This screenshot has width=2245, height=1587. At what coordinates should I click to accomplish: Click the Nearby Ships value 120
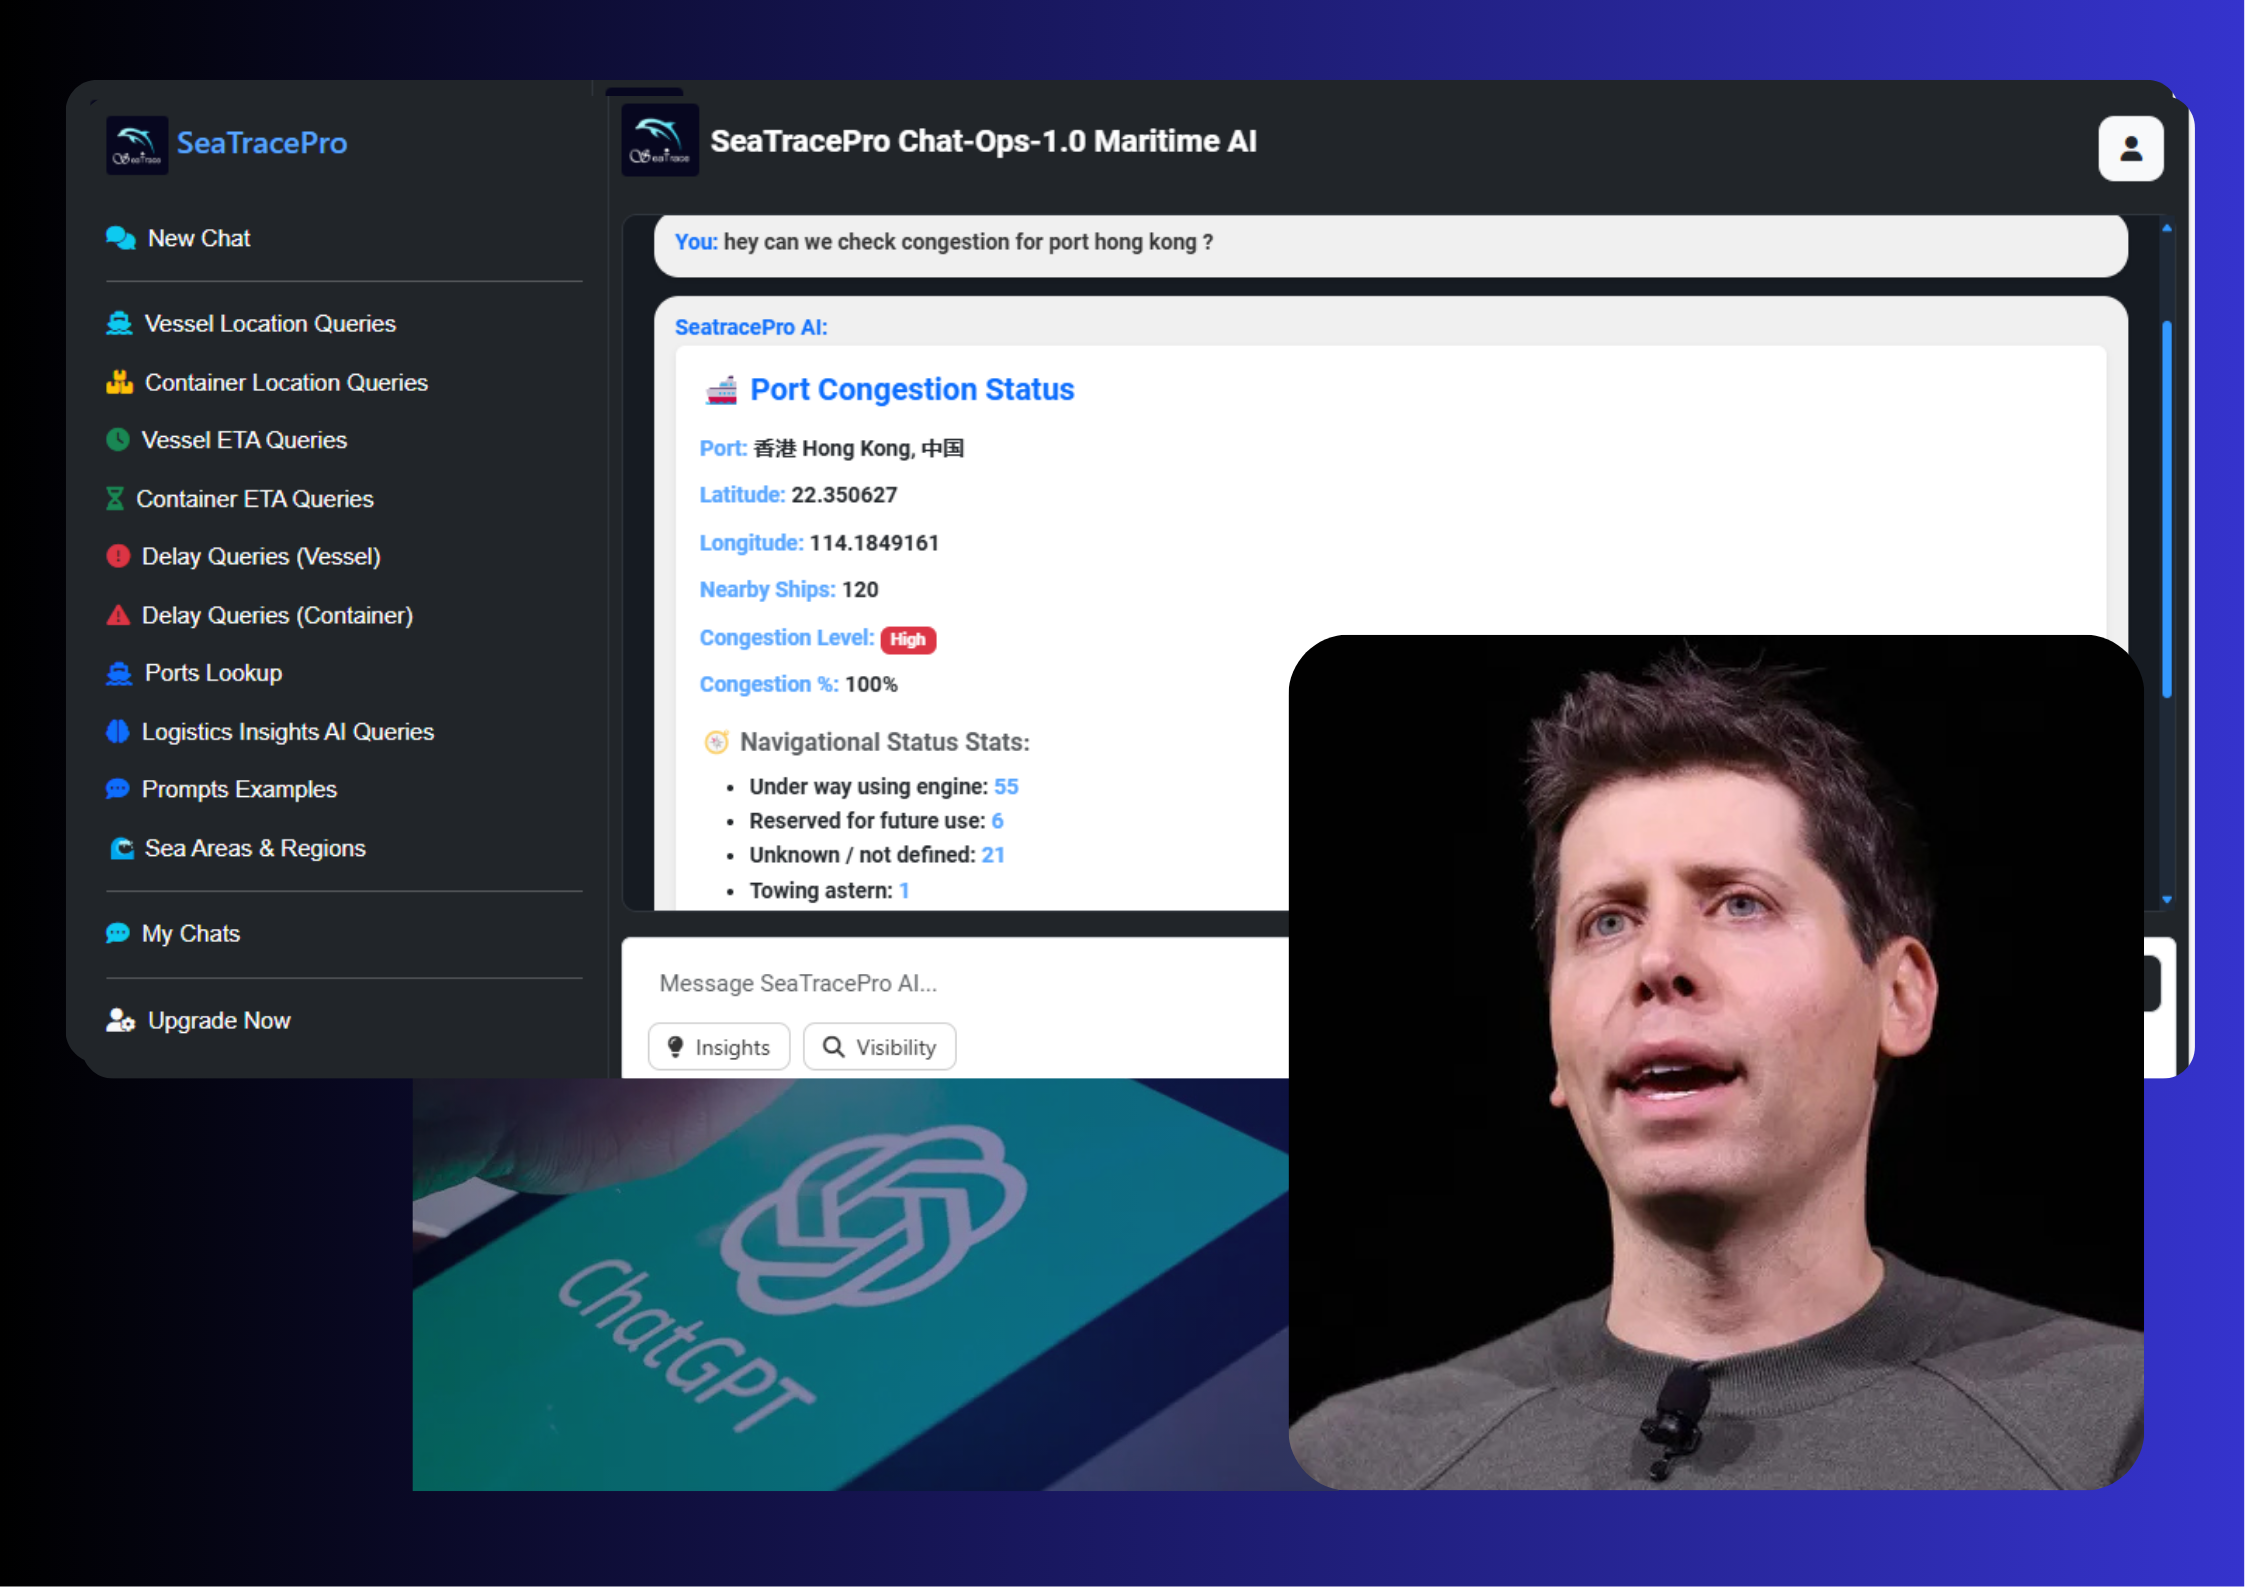click(860, 591)
